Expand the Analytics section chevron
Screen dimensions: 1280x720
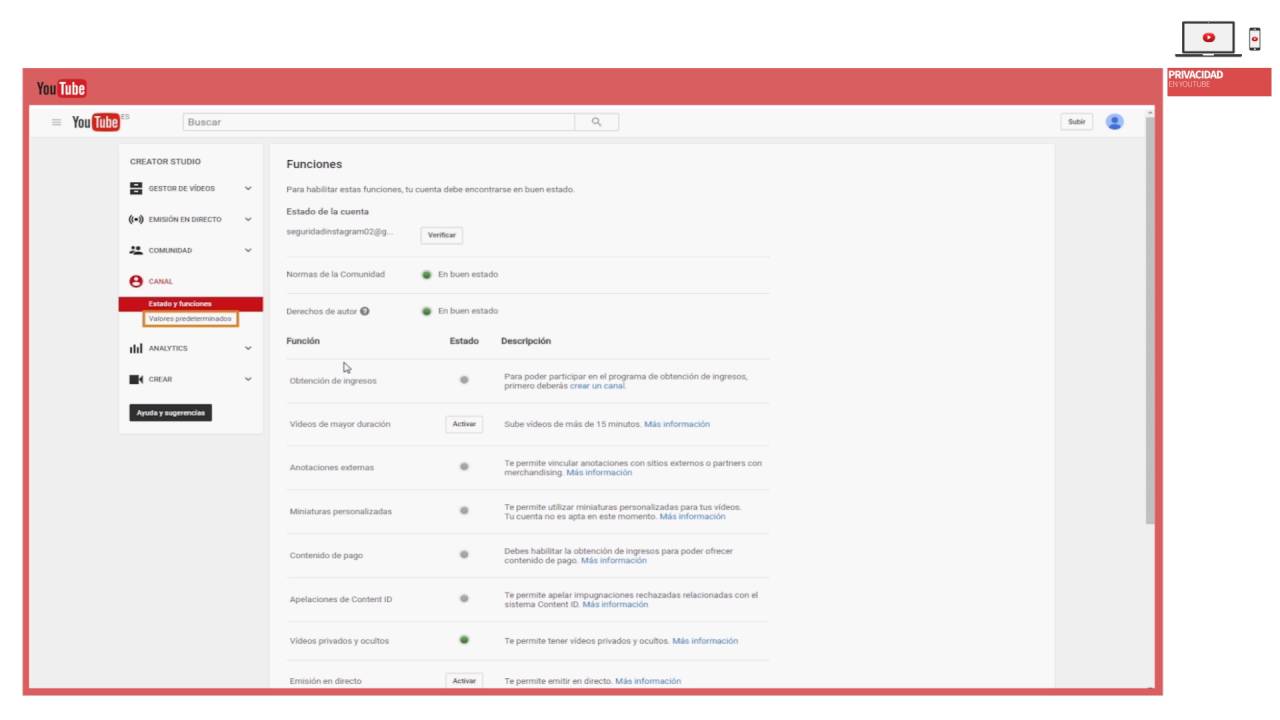point(248,348)
